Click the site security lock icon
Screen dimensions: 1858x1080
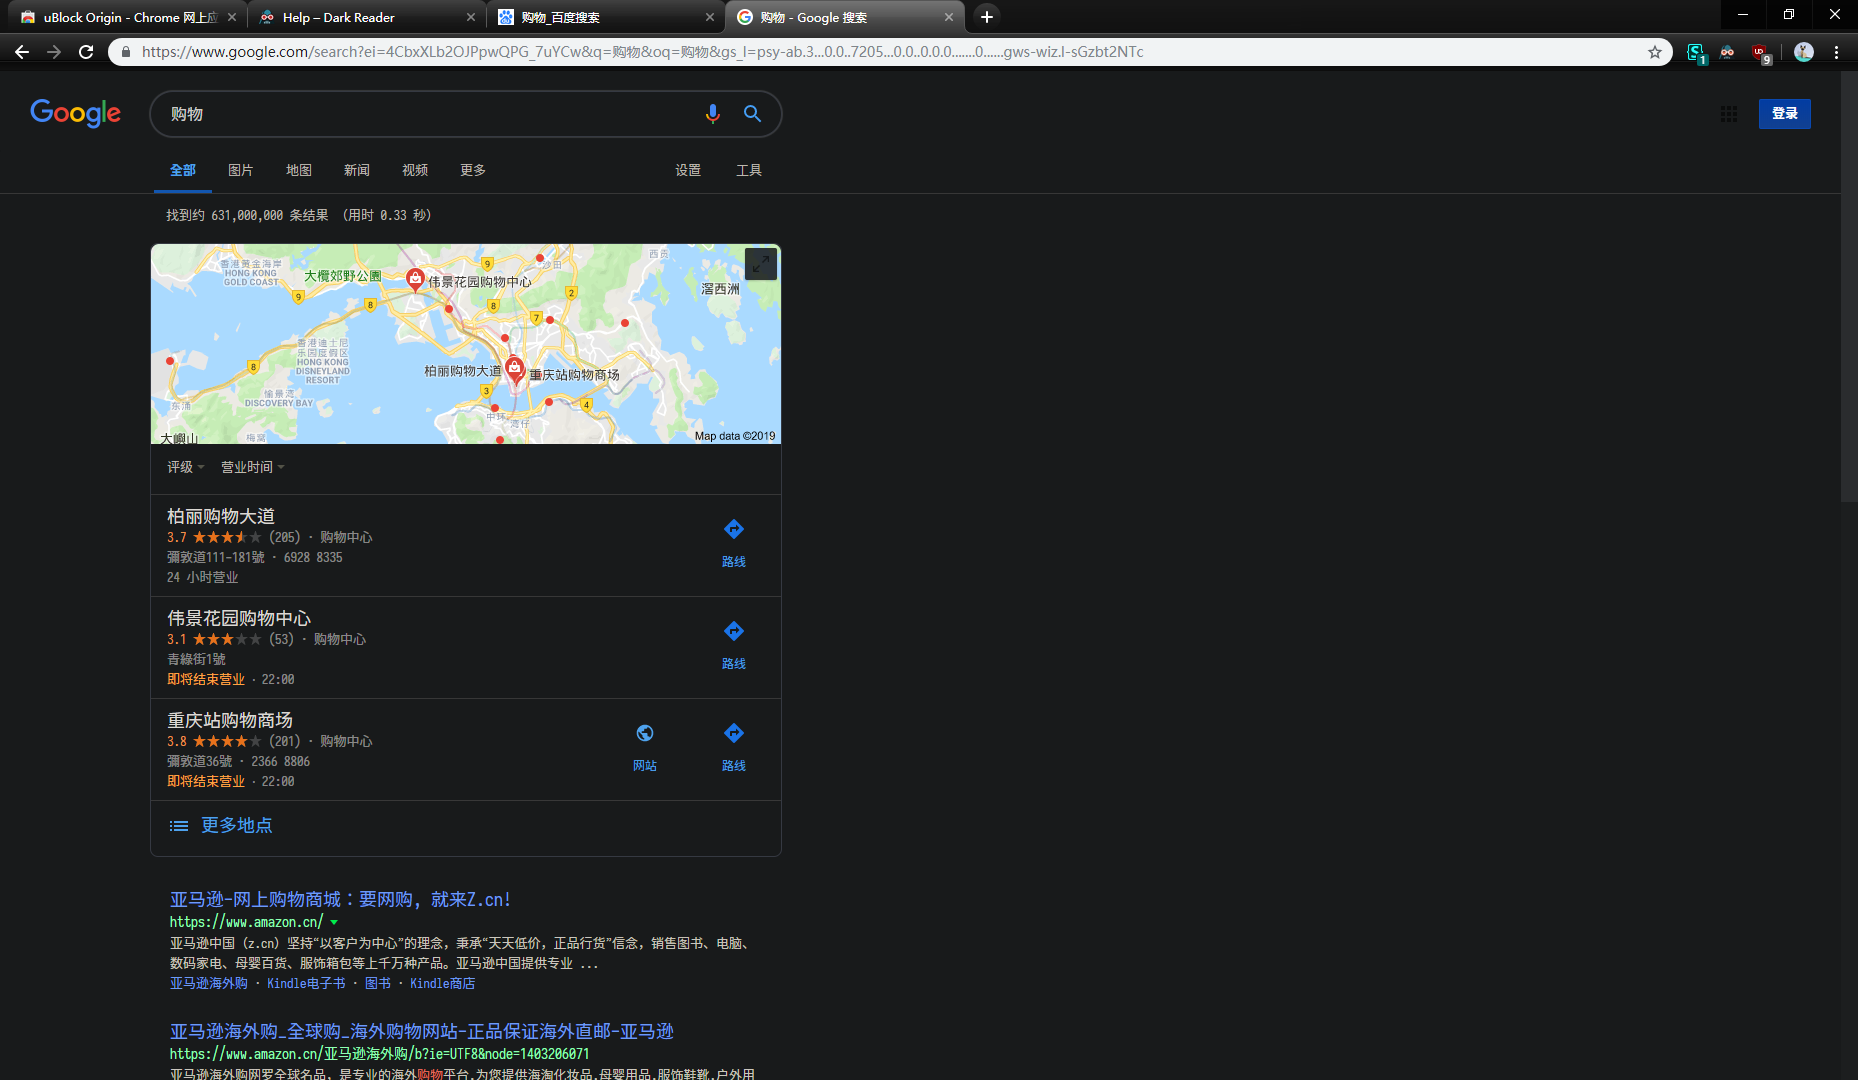point(125,52)
